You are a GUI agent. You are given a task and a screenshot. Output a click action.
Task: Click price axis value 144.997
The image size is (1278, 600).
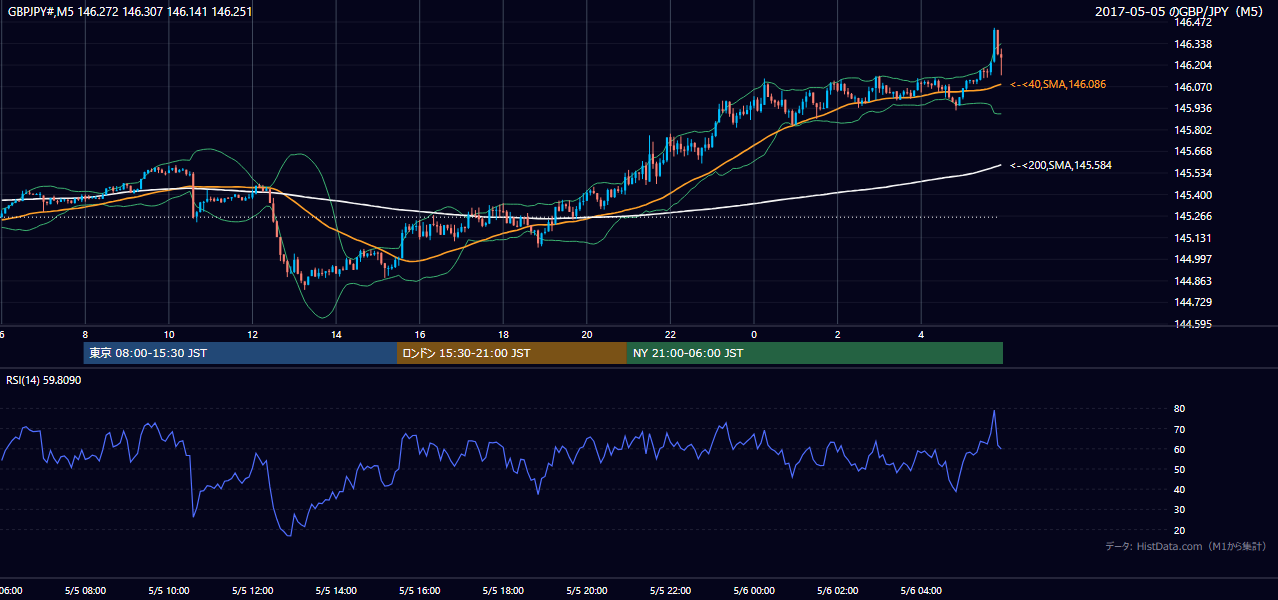1193,259
